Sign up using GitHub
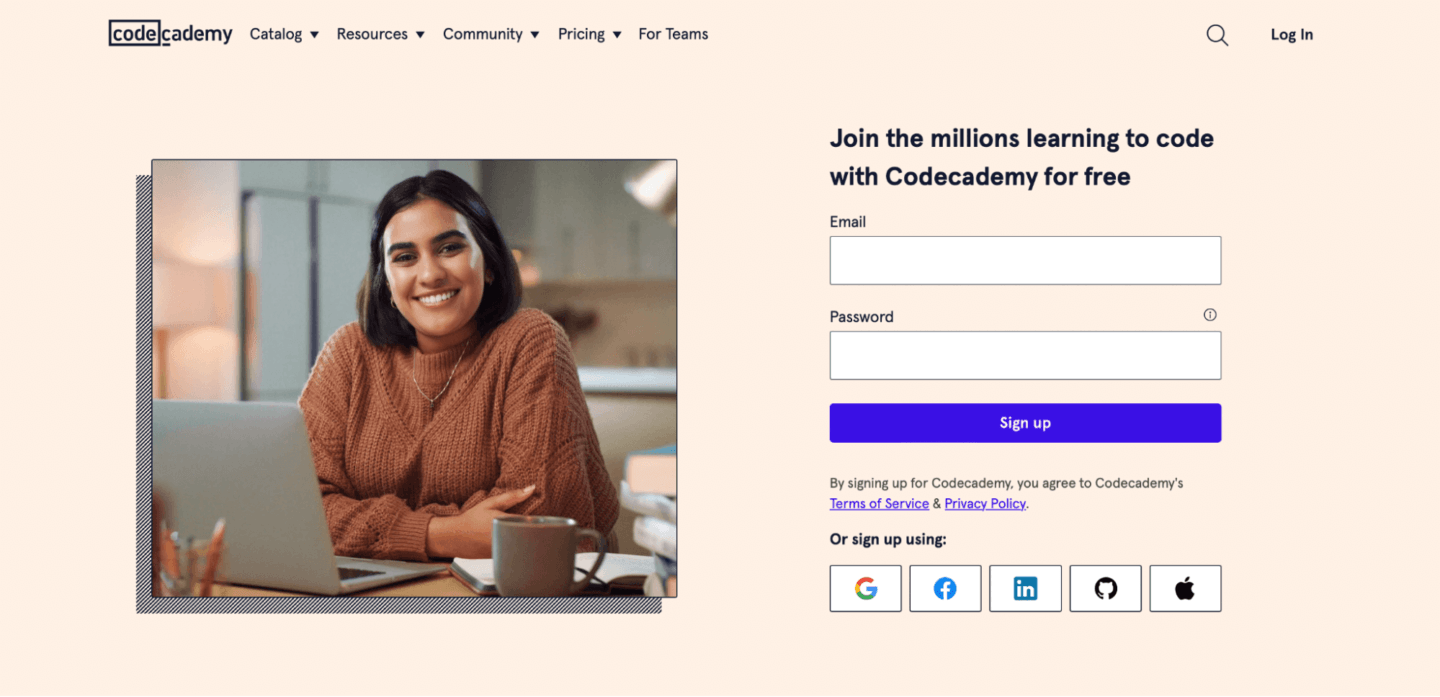The width and height of the screenshot is (1440, 697). coord(1105,588)
